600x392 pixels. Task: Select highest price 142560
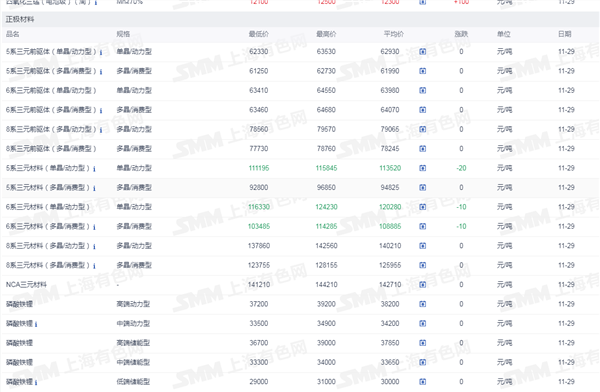[x=326, y=246]
